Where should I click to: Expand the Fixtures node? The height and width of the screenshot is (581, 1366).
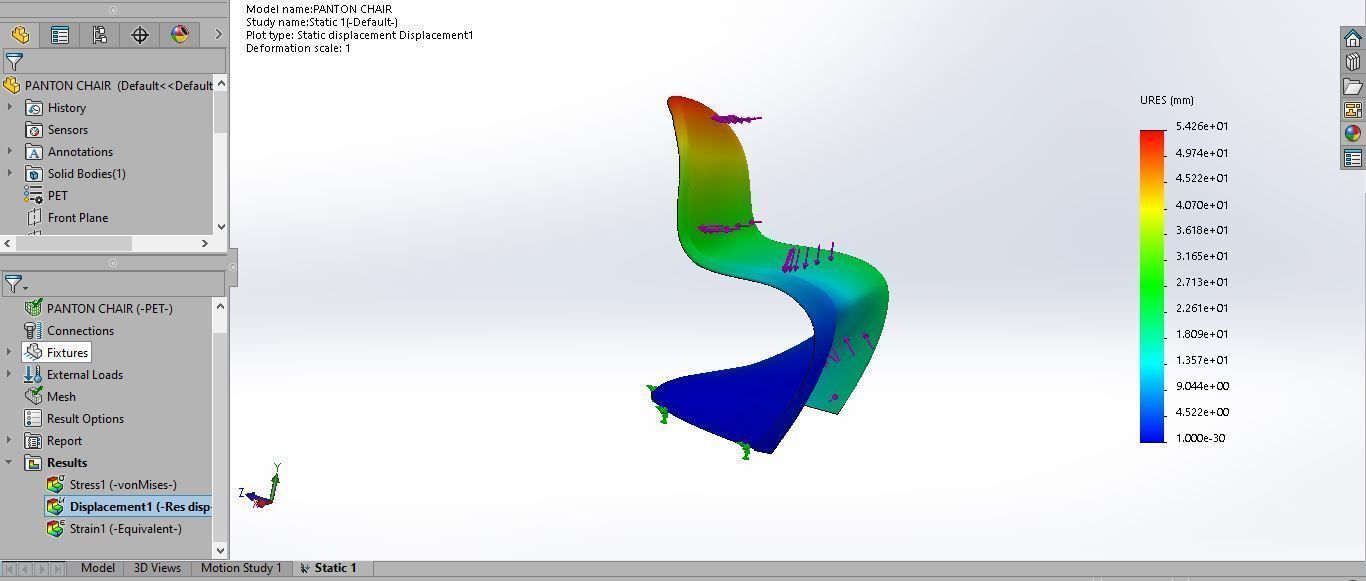pos(10,352)
